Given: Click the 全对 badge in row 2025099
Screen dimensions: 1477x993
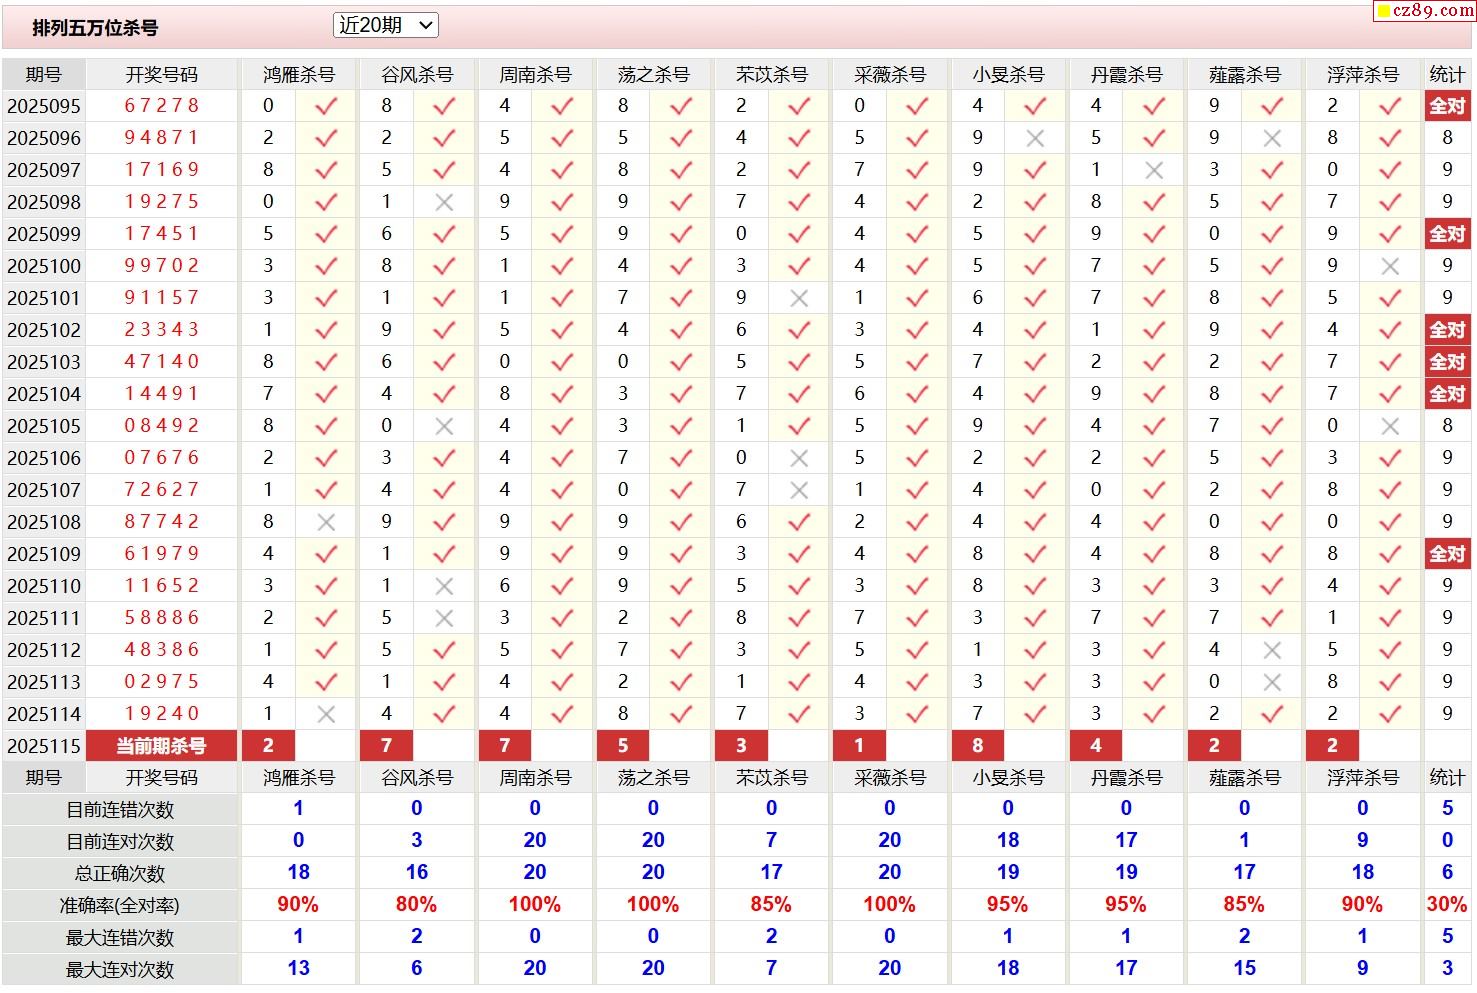Looking at the screenshot, I should (1447, 234).
